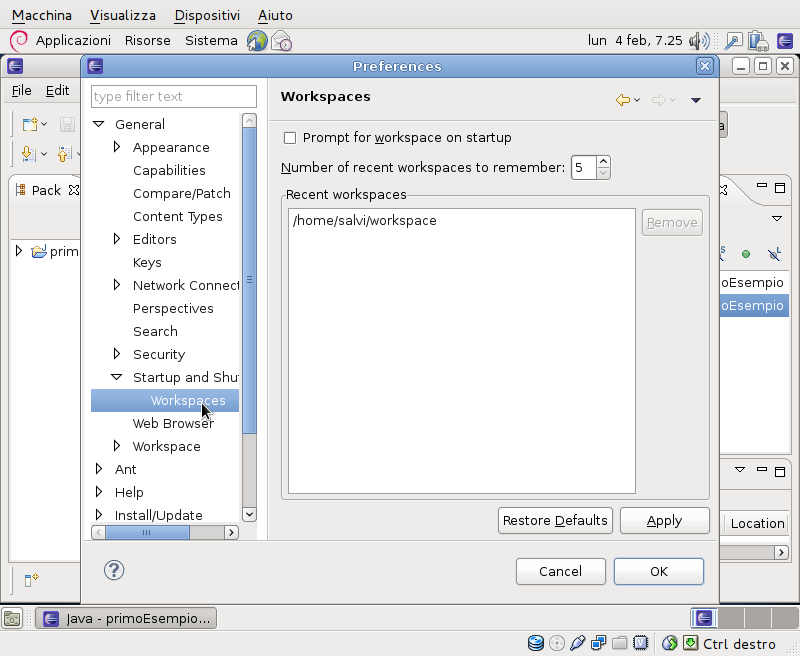The height and width of the screenshot is (656, 800).
Task: Click the greyed Forward arrow in Preferences header
Action: pos(659,99)
